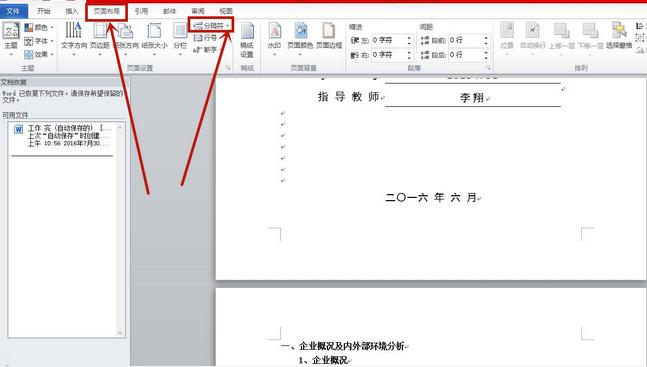Click the Word file icon in recovery list

(18, 130)
